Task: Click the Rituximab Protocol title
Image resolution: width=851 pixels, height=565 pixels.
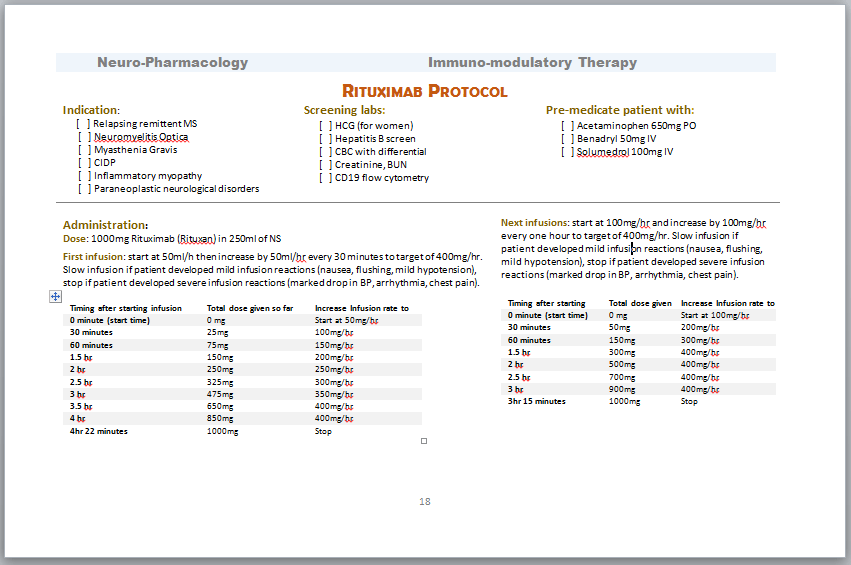Action: click(x=425, y=91)
